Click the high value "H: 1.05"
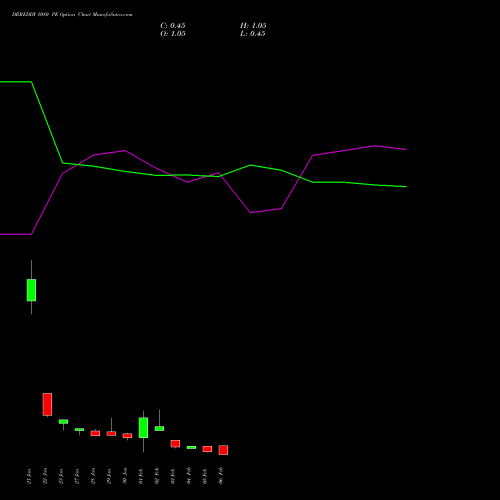500x500 pixels. pos(253,26)
